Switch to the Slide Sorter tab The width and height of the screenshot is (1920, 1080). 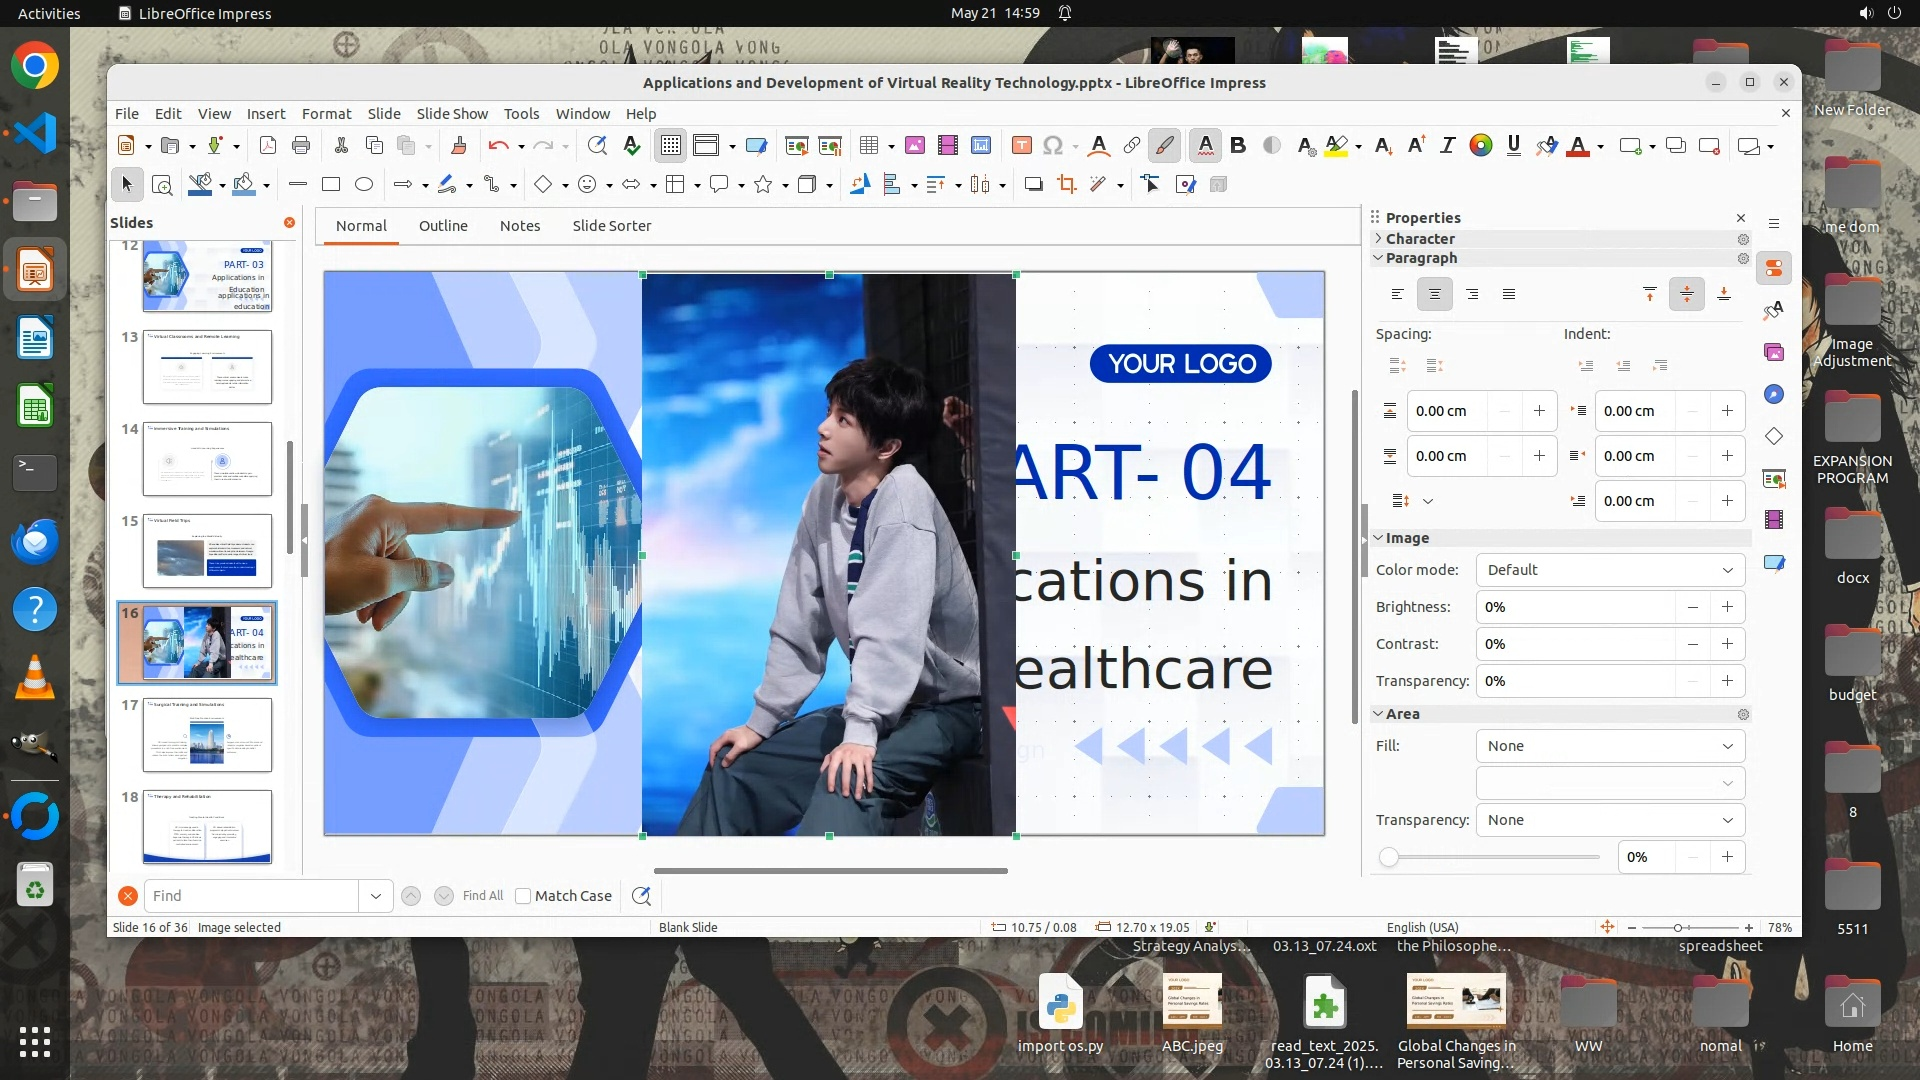pyautogui.click(x=611, y=226)
